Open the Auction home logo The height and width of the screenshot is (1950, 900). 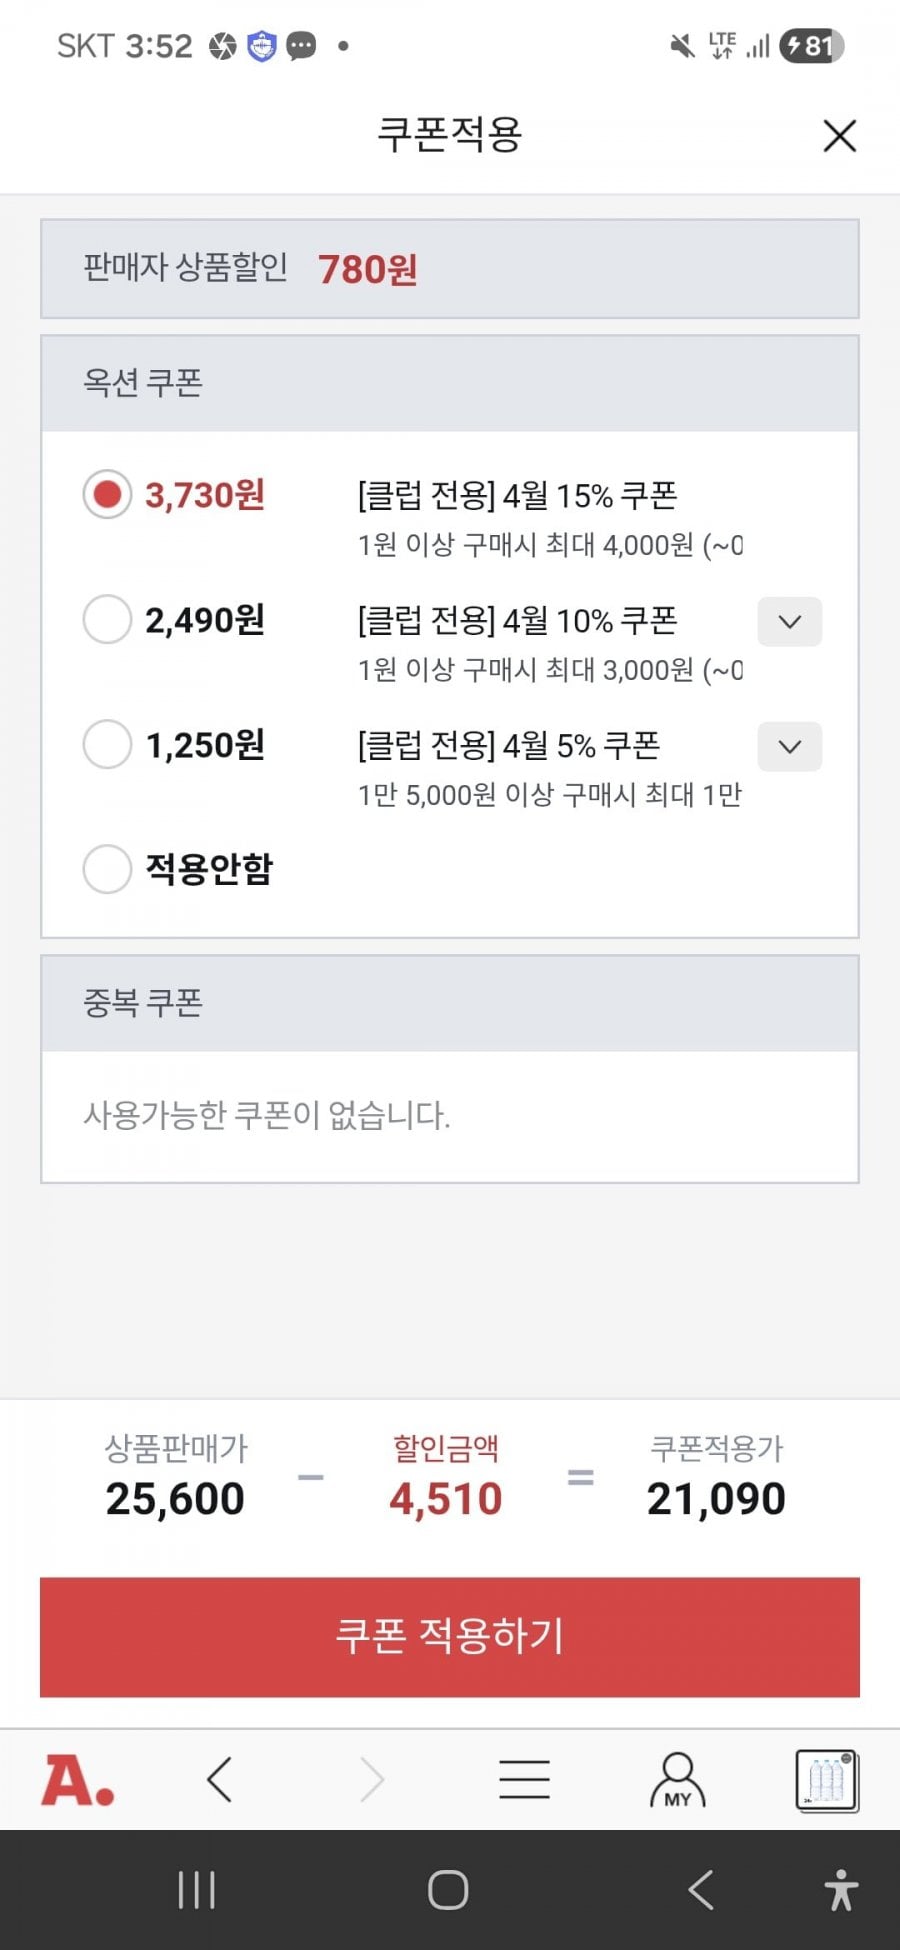click(77, 1780)
